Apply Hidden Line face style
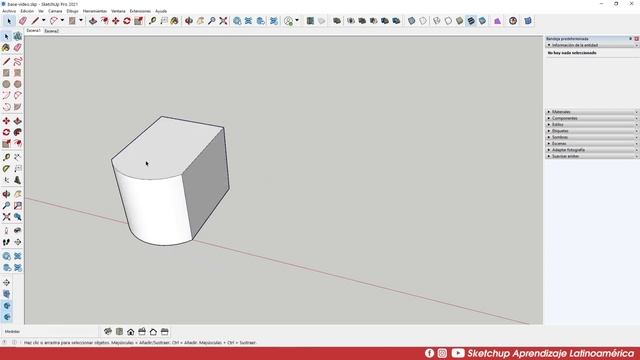The height and width of the screenshot is (360, 640). (448, 20)
